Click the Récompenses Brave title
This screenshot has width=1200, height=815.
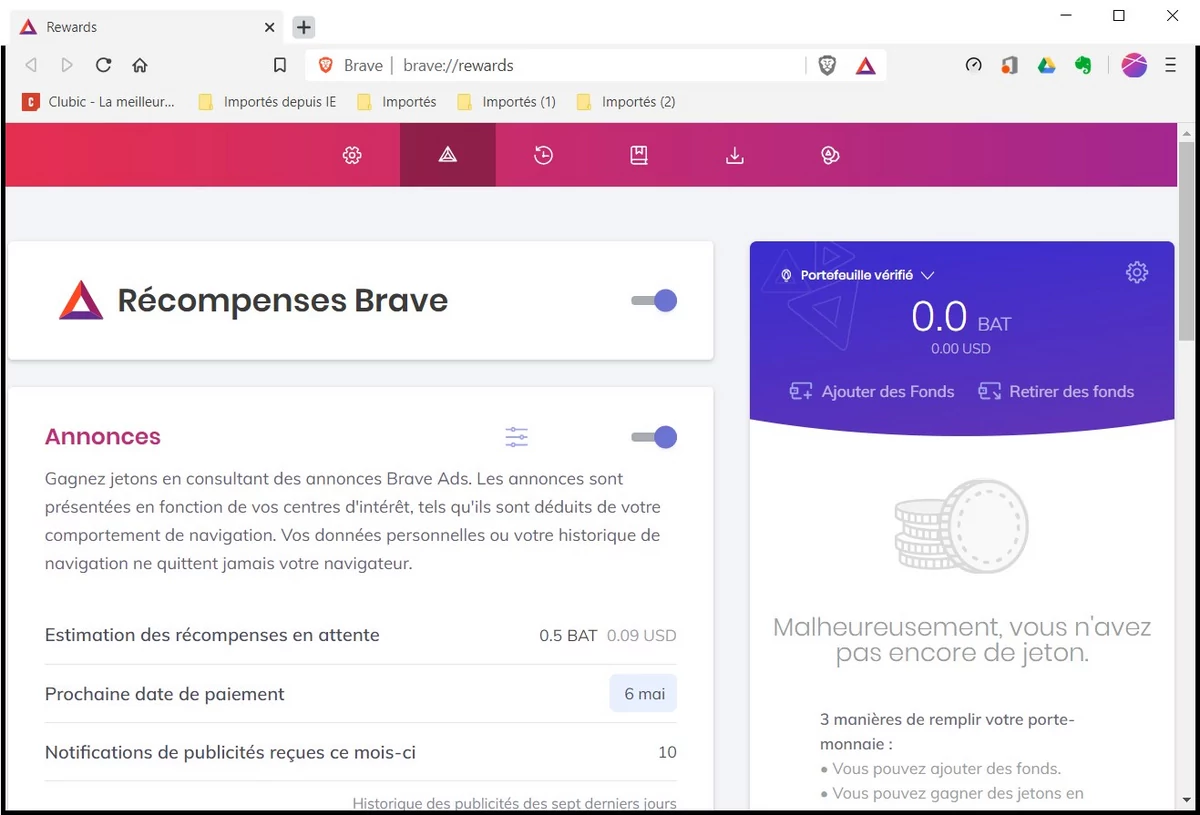click(x=283, y=300)
